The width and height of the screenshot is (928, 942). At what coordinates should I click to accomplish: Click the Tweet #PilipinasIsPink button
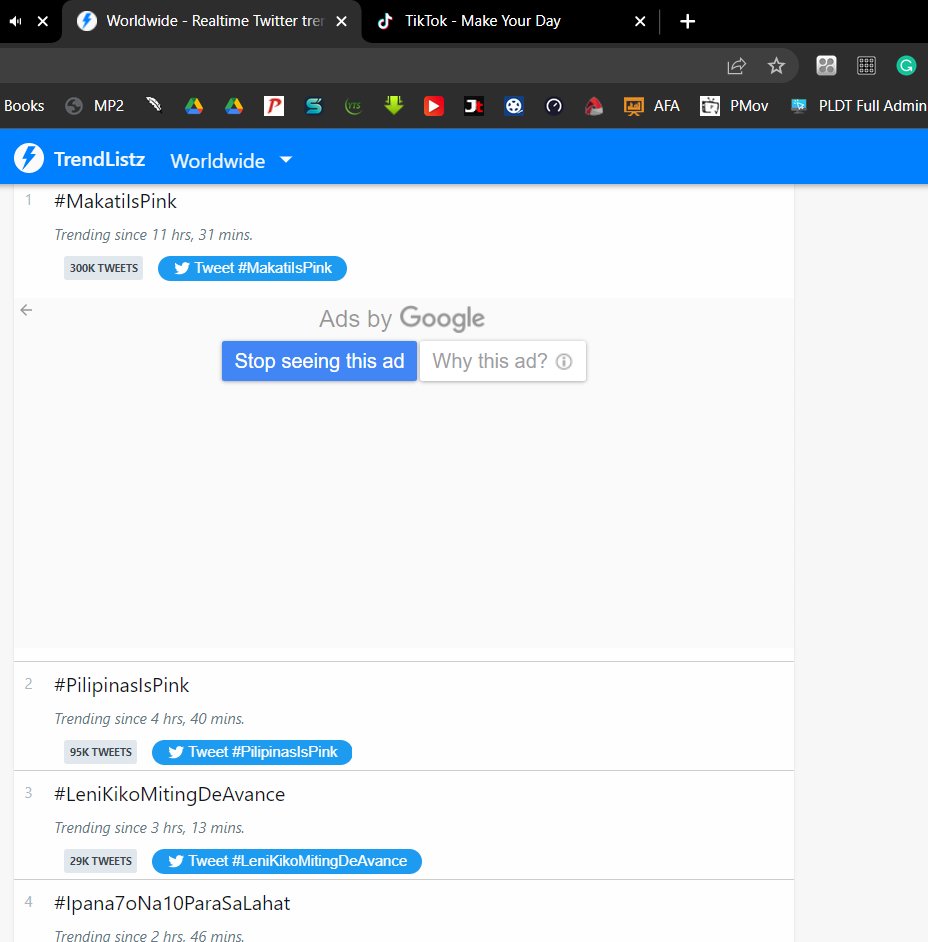(252, 752)
